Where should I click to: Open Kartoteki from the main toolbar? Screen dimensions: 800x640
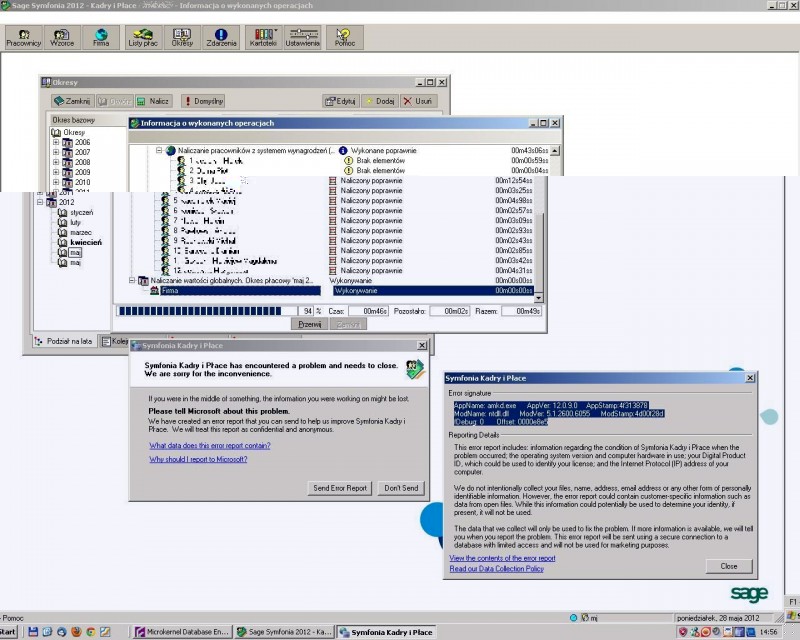pyautogui.click(x=263, y=38)
